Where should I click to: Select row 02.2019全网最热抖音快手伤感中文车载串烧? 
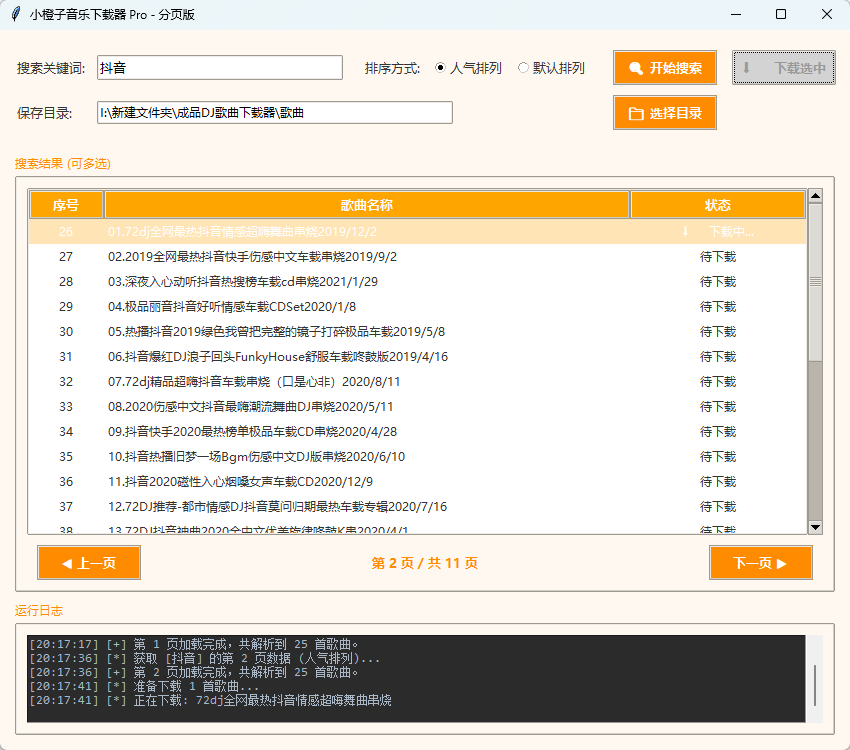pos(417,256)
